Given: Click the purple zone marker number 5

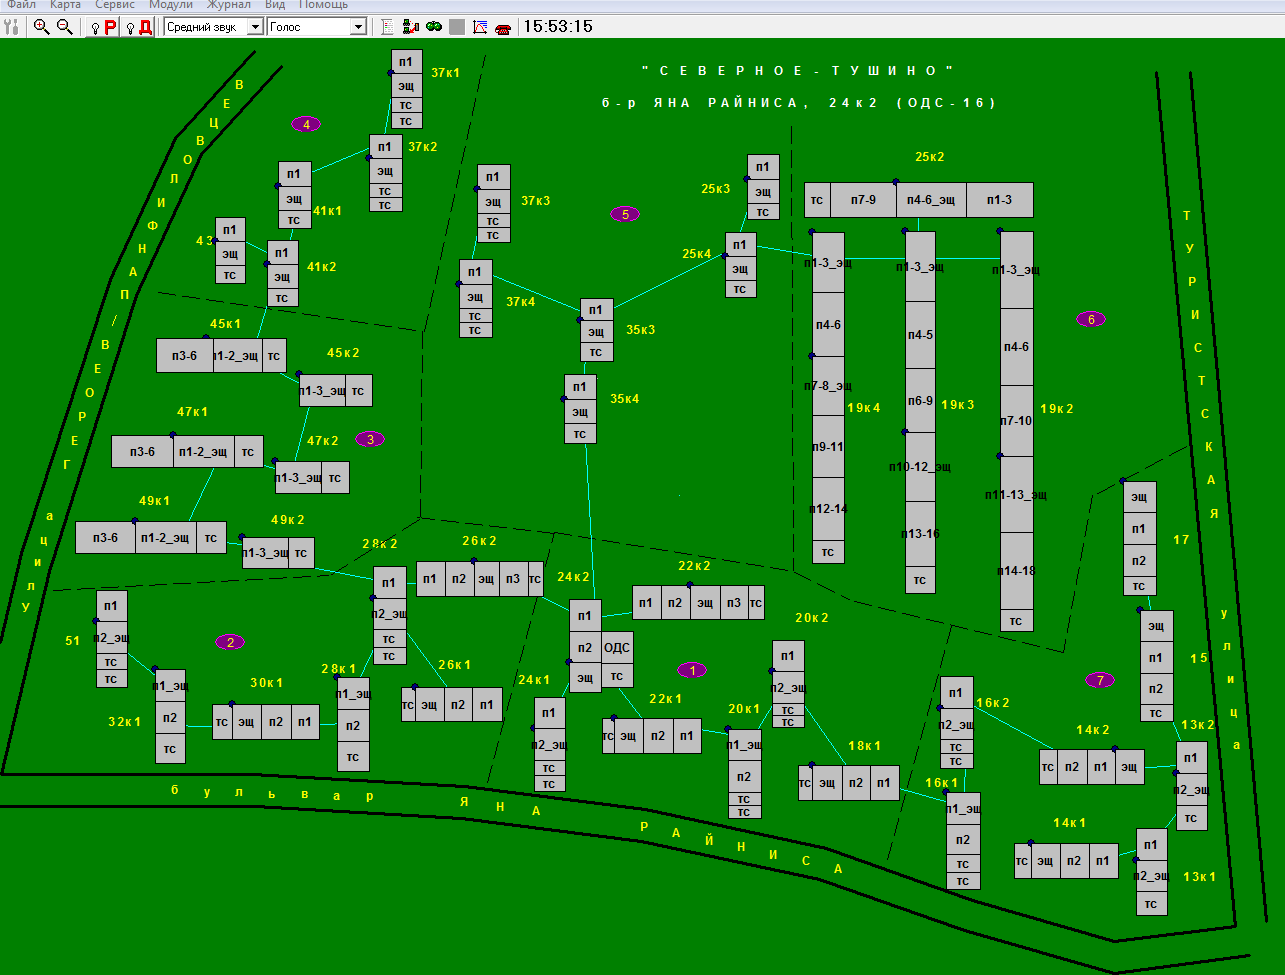Looking at the screenshot, I should click(625, 214).
